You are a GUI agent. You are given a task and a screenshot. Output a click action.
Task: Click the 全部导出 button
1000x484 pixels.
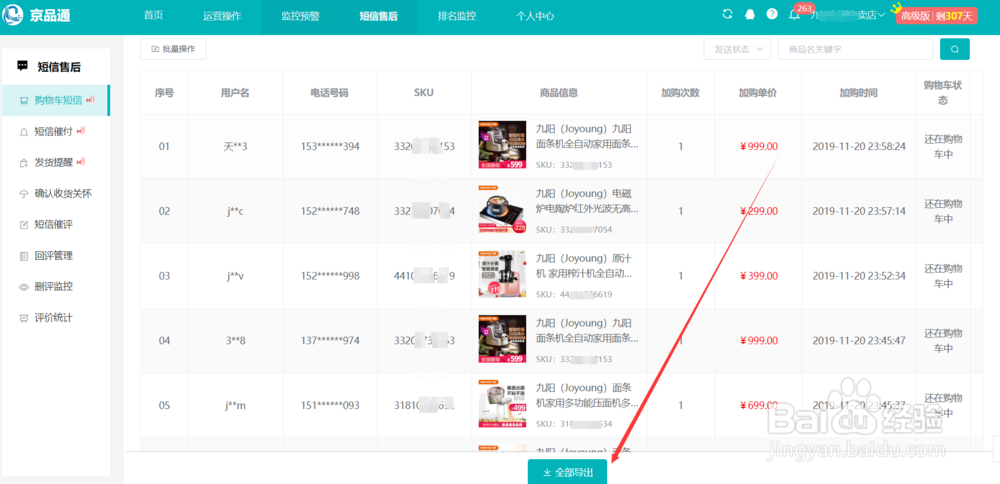tap(567, 473)
